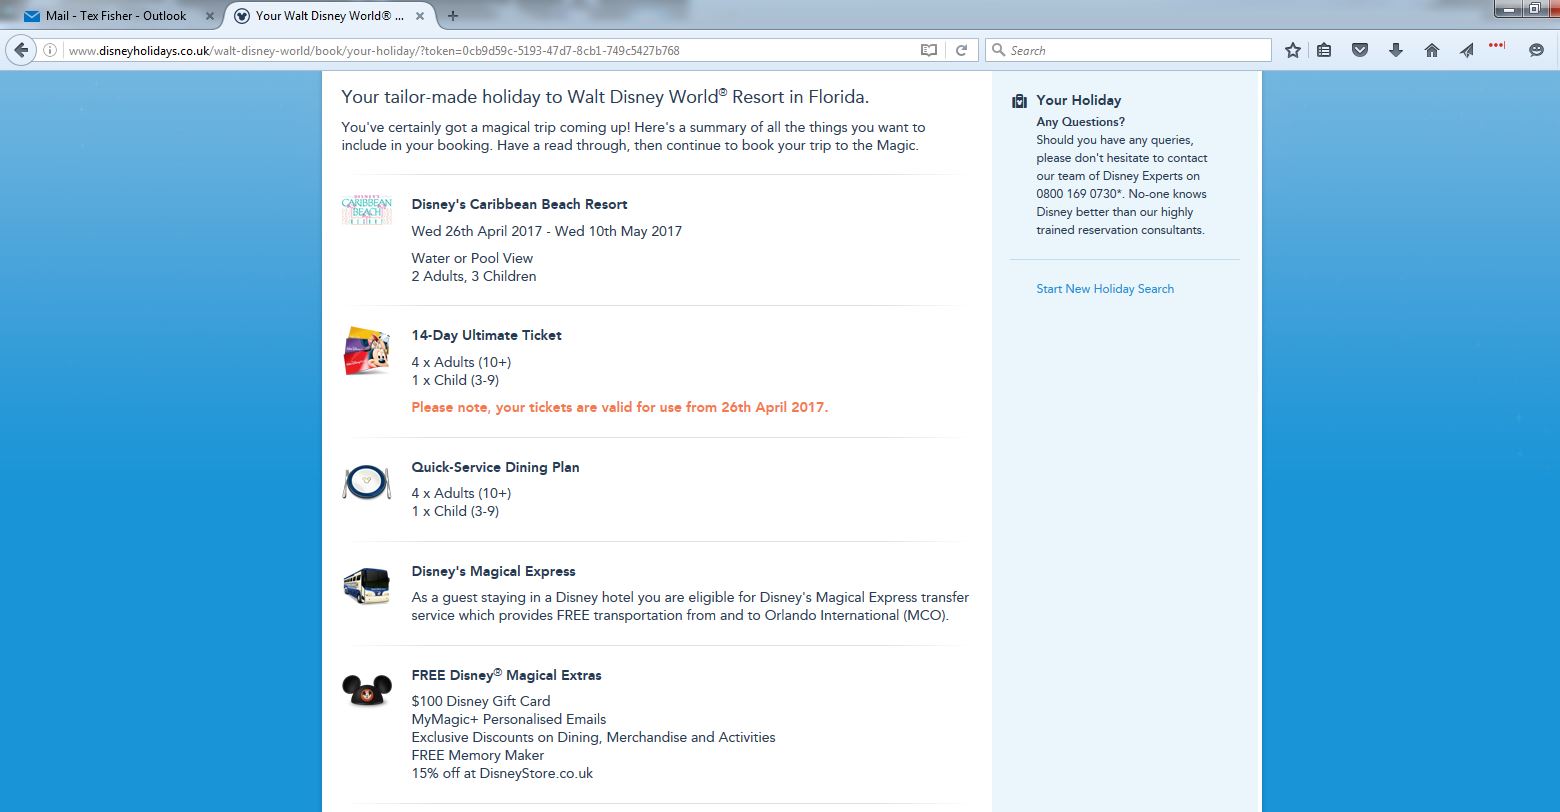1560x812 pixels.
Task: Click the Any Questions? sidebar label
Action: click(1081, 122)
